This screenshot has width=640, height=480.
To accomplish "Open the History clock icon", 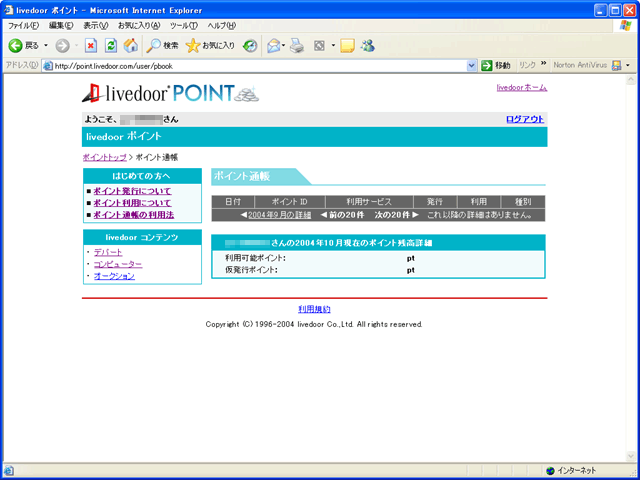I will pyautogui.click(x=250, y=46).
